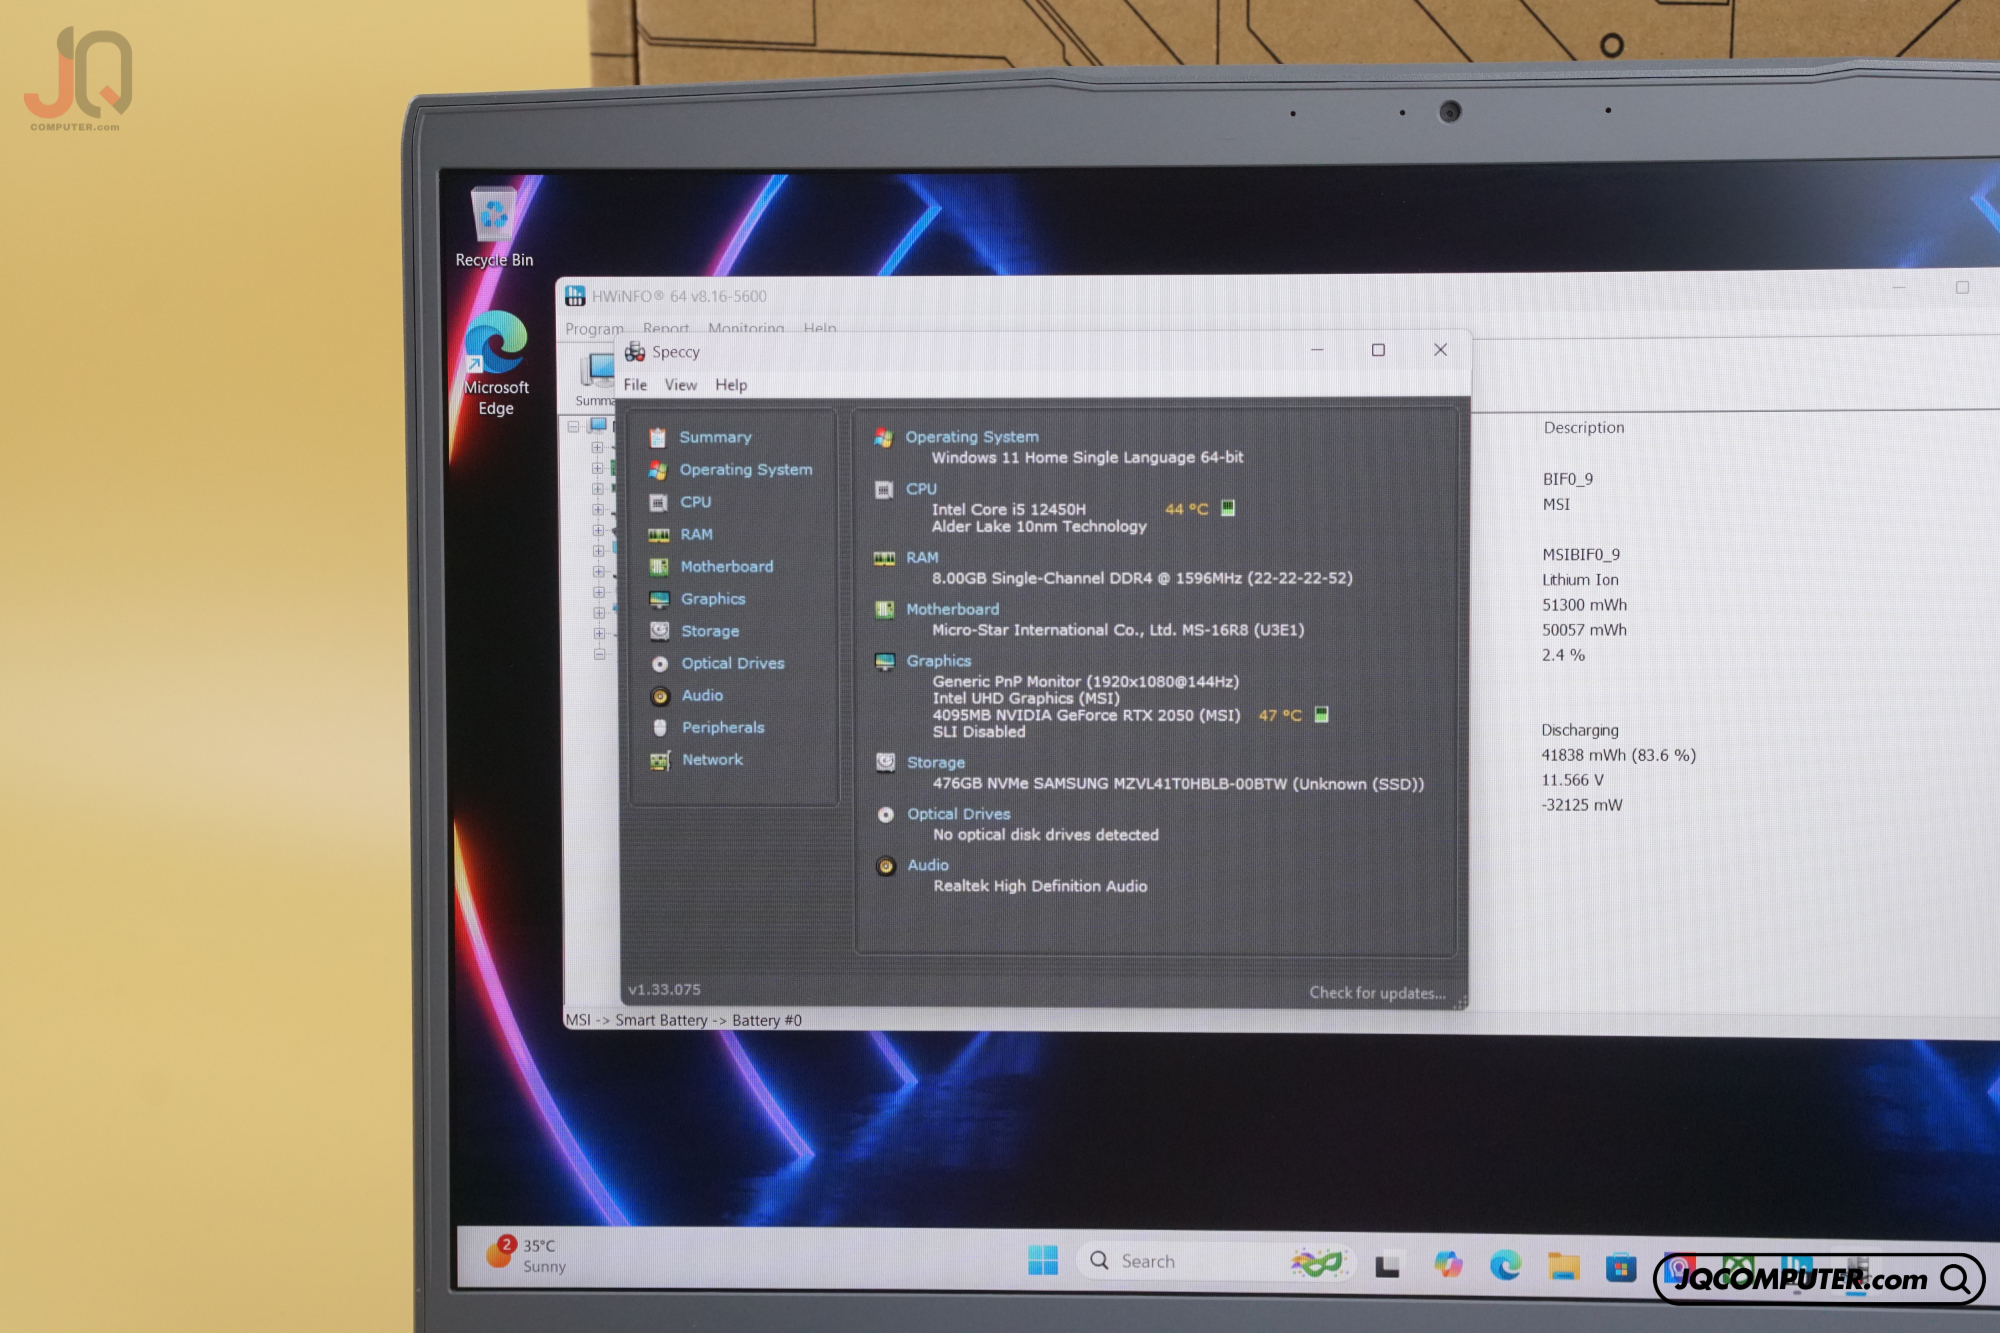This screenshot has height=1333, width=2000.
Task: Select the Motherboard icon in Speccy sidebar
Action: point(659,567)
